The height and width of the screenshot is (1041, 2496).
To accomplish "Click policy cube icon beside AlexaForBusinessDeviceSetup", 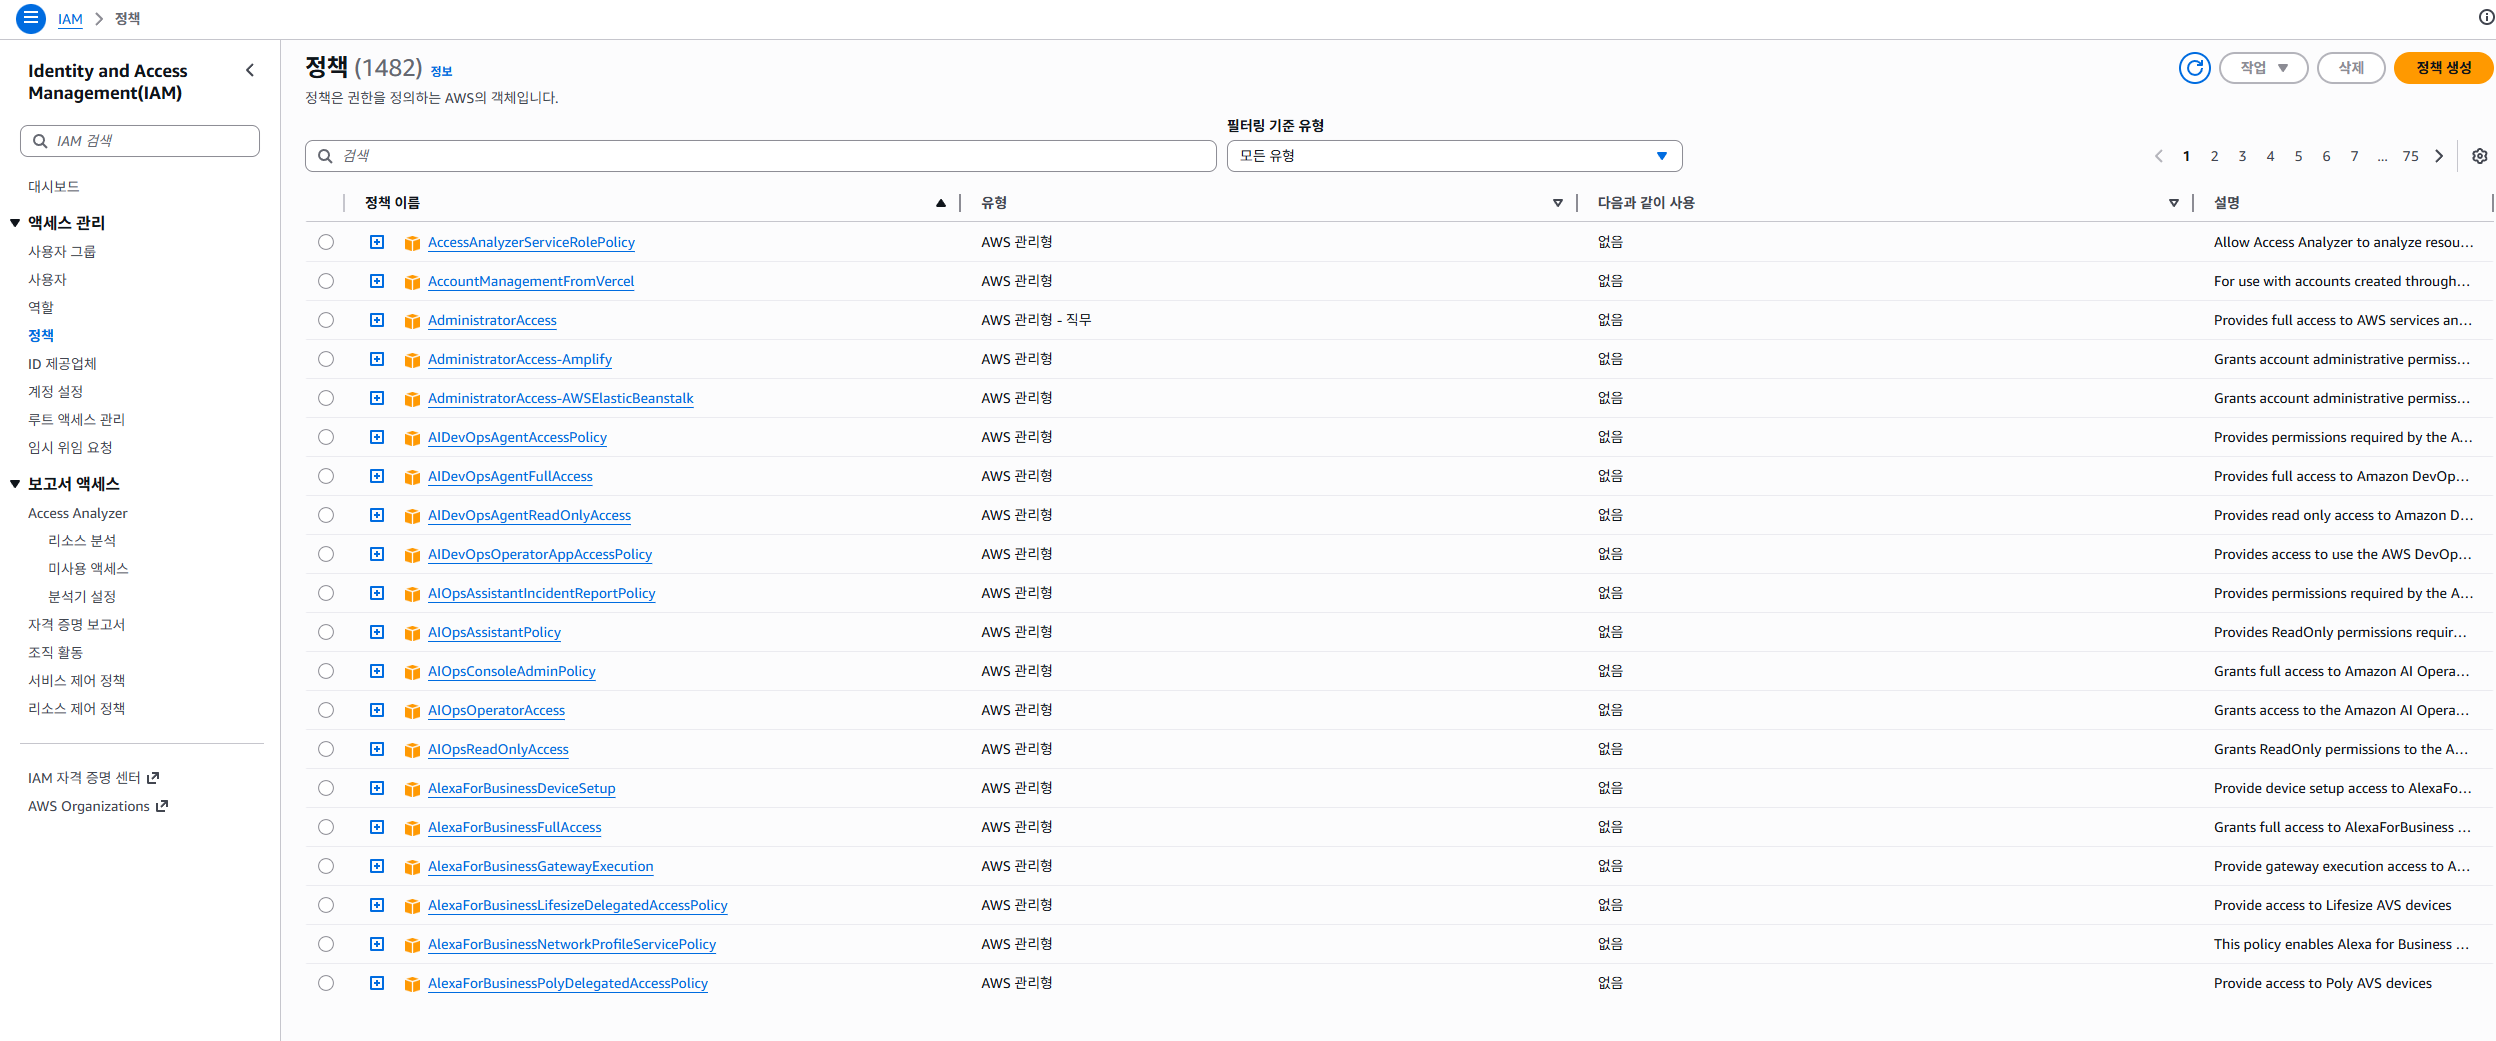I will [412, 789].
